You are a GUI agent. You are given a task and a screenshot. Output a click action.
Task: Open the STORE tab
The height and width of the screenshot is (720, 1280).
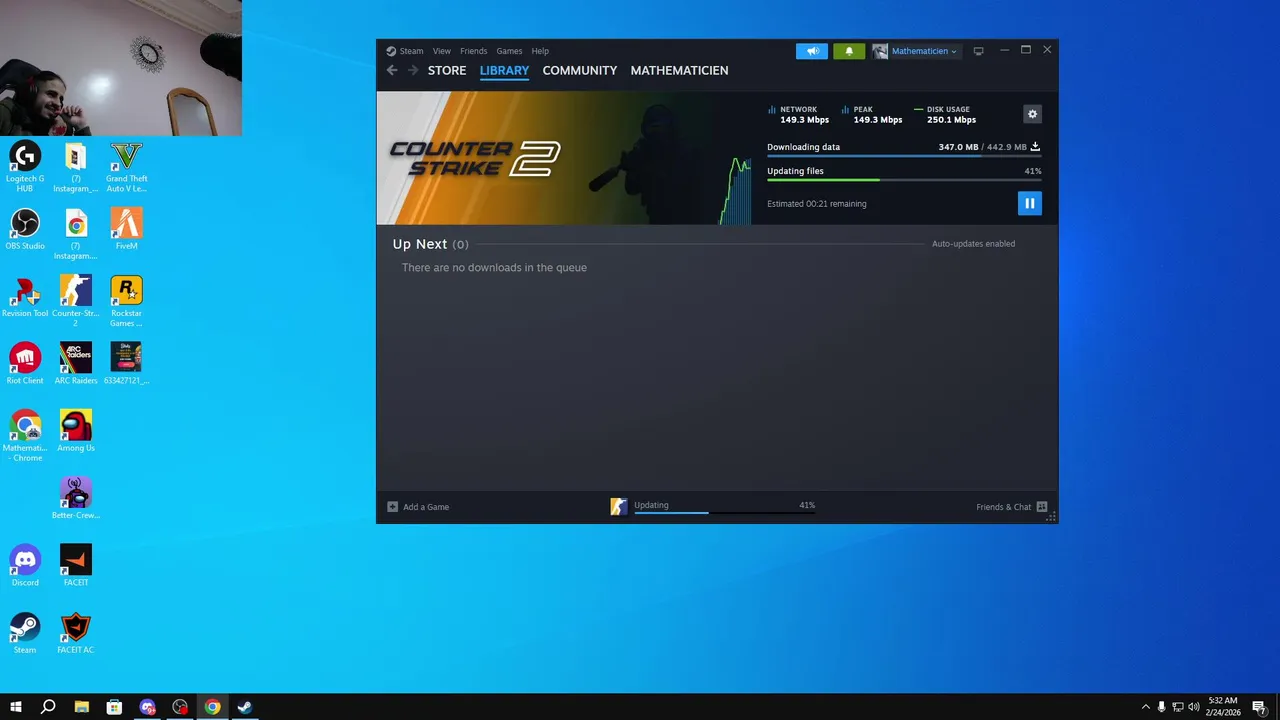point(447,71)
